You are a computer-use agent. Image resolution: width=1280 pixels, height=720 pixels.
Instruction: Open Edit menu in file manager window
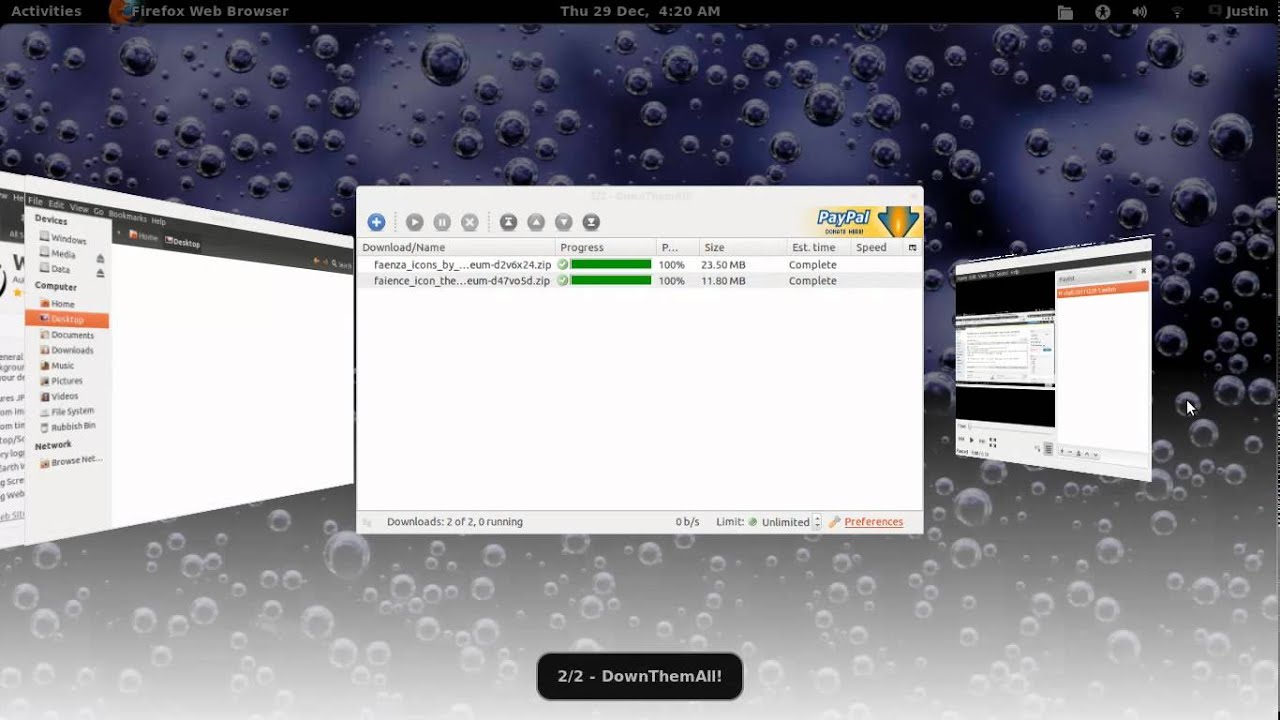pyautogui.click(x=56, y=204)
